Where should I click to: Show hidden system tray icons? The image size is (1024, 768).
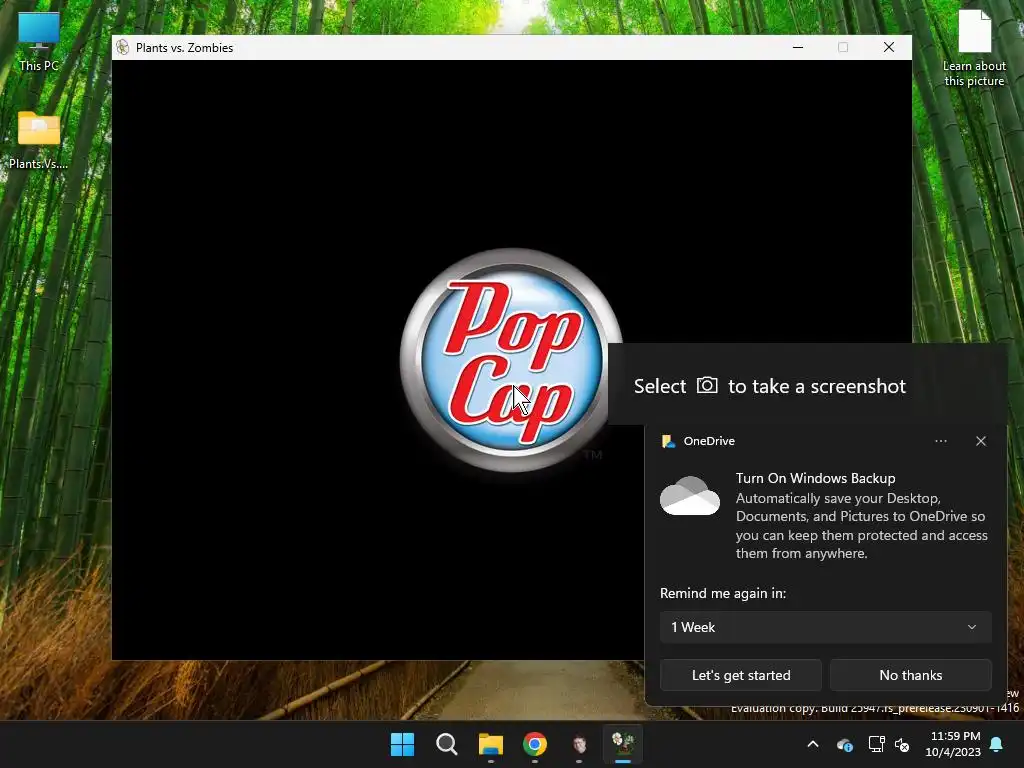click(812, 744)
